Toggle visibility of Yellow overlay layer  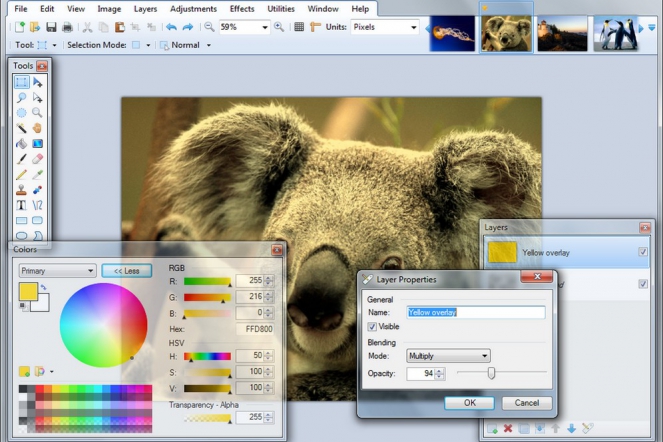tap(643, 252)
